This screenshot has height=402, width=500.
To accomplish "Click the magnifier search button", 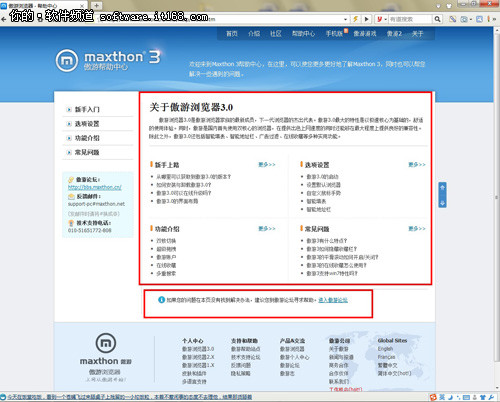I will click(x=437, y=19).
